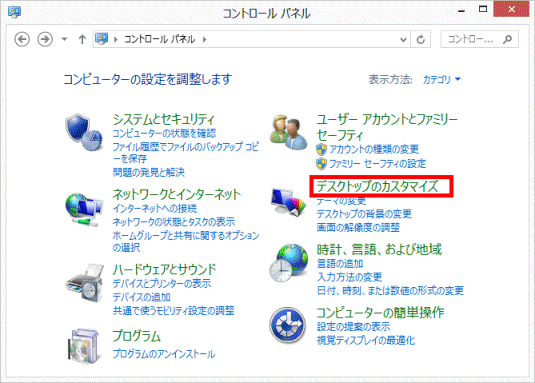Open プログラム category link
The height and width of the screenshot is (383, 535).
point(136,336)
